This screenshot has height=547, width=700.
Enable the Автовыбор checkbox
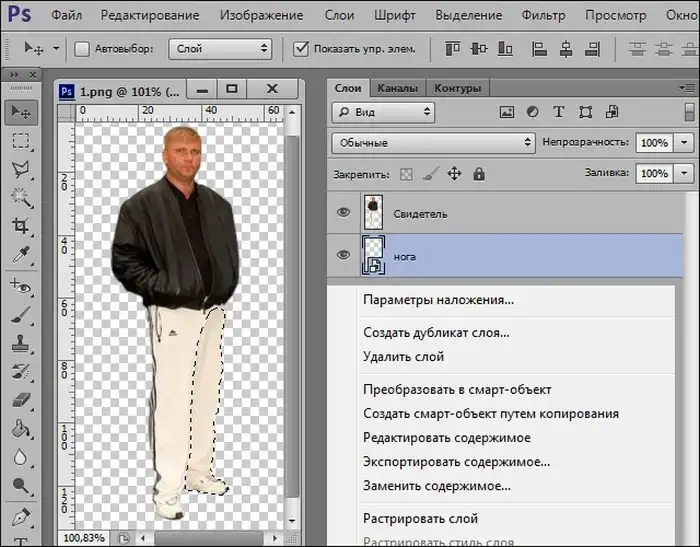(82, 49)
